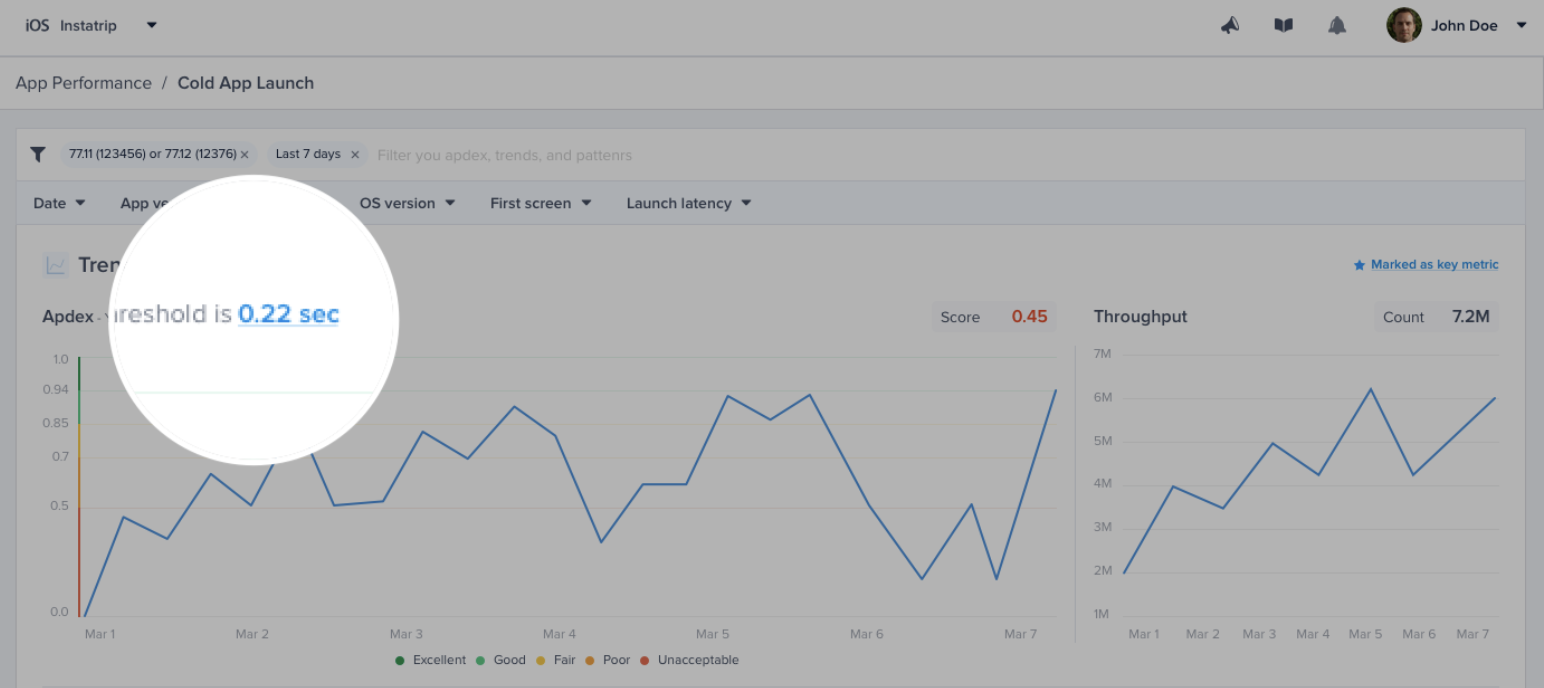Remove the 77.11 or 77.12 version filter chip
Image resolution: width=1544 pixels, height=688 pixels.
(x=245, y=155)
